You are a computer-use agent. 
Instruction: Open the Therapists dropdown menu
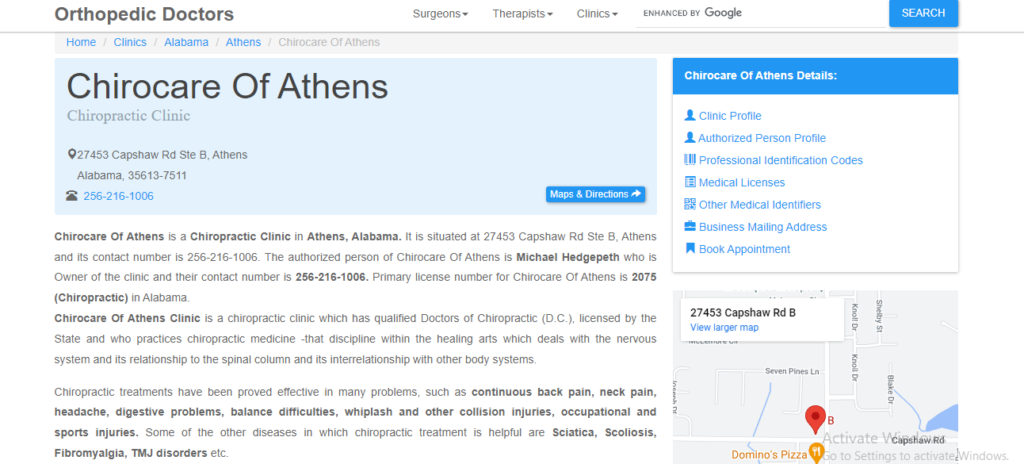(522, 14)
